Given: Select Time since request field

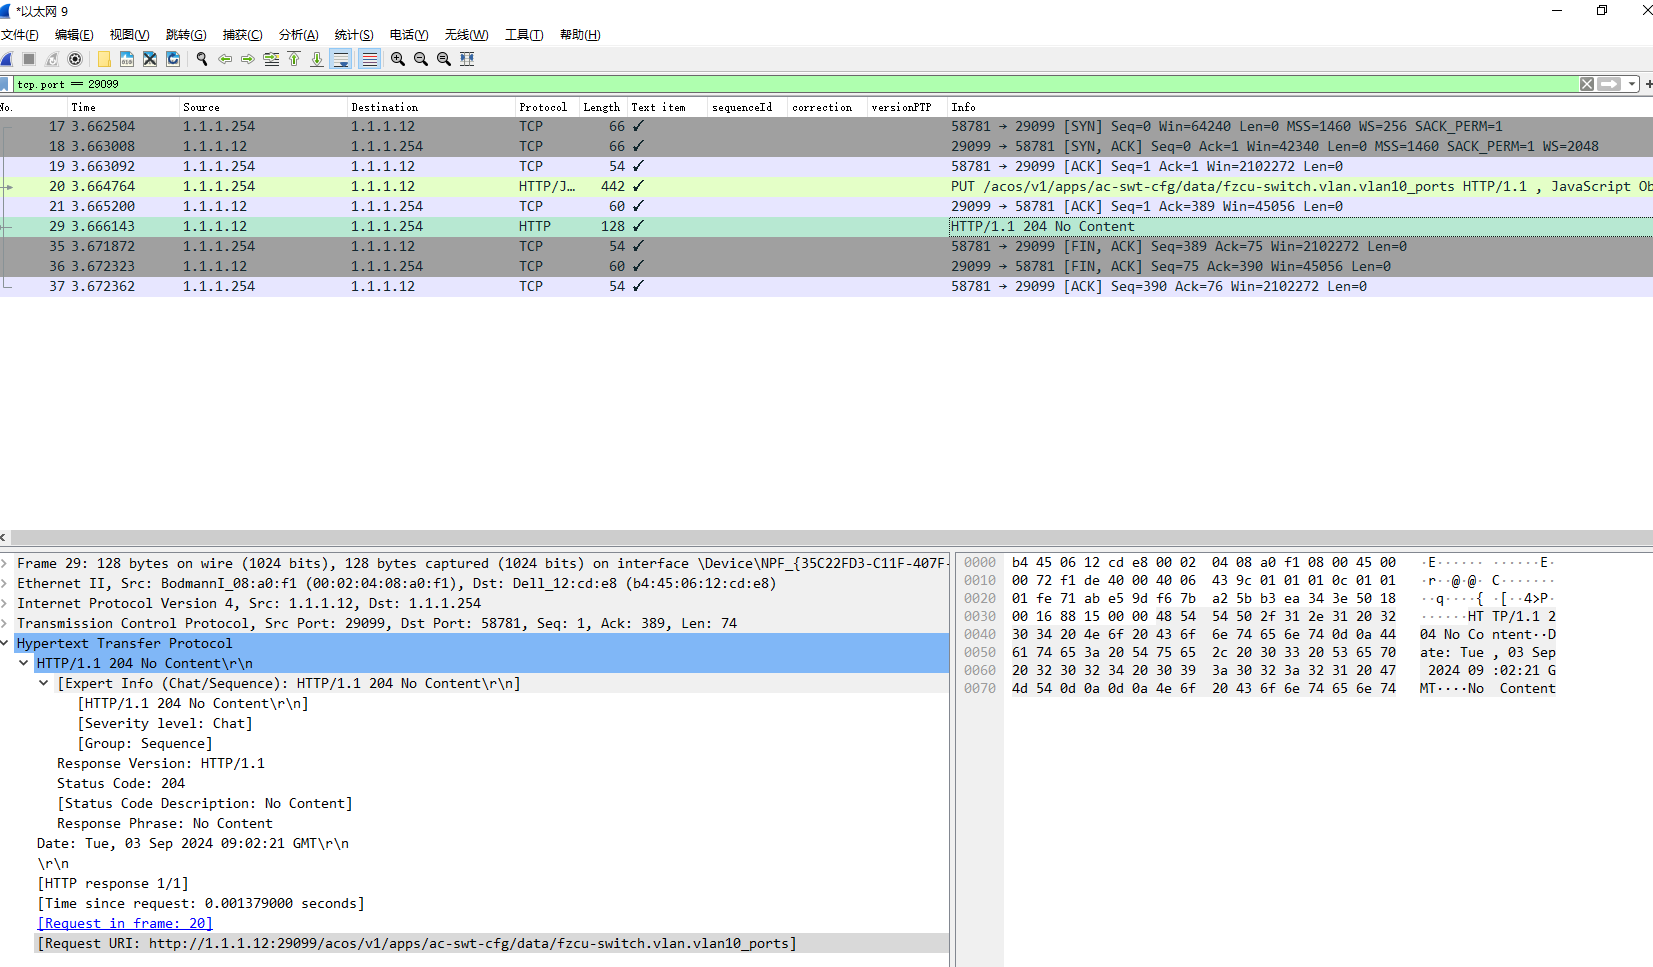Looking at the screenshot, I should point(201,904).
